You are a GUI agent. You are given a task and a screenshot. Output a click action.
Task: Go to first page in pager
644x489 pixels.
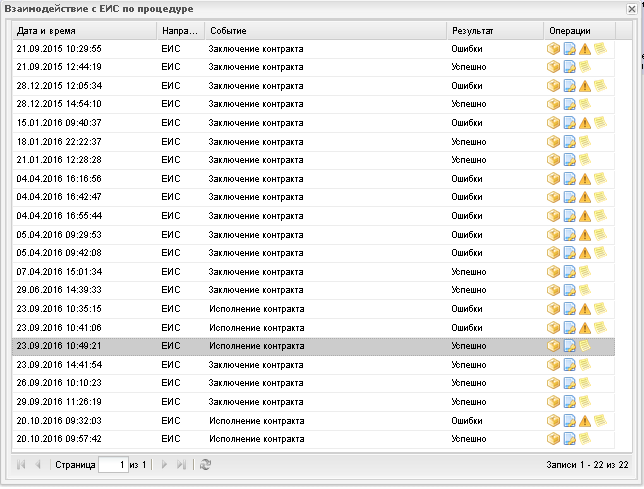(21, 465)
